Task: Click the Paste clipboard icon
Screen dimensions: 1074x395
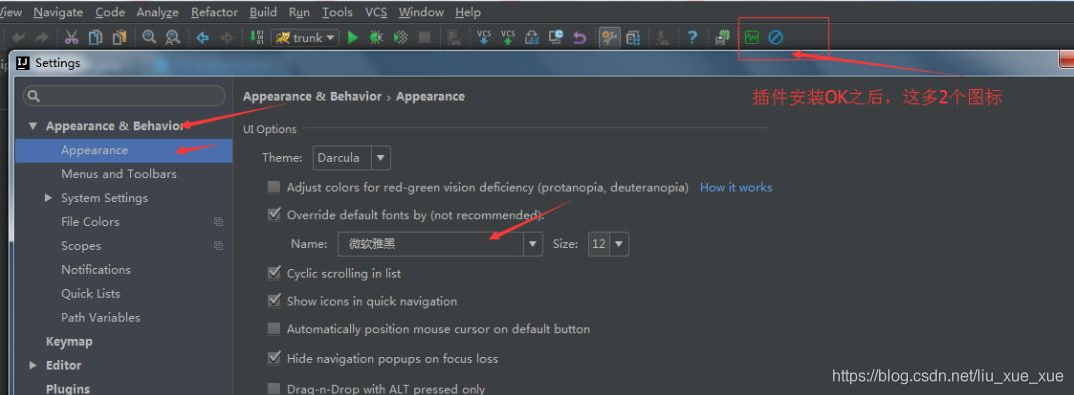Action: click(120, 38)
